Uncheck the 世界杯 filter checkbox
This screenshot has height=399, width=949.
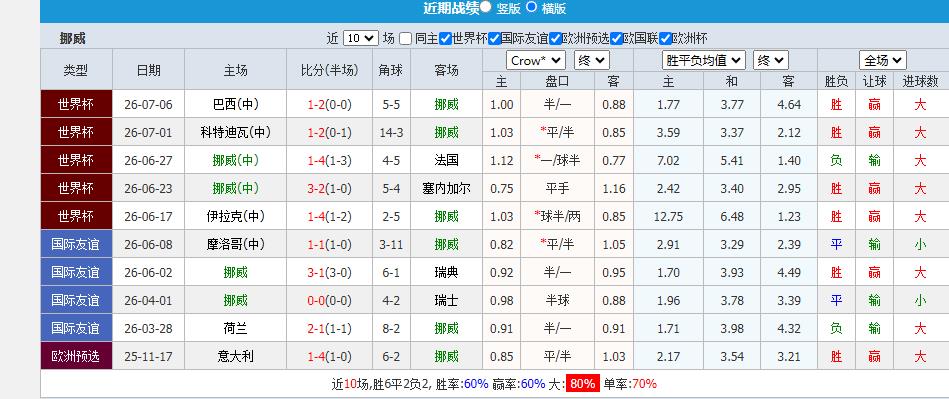pyautogui.click(x=445, y=38)
